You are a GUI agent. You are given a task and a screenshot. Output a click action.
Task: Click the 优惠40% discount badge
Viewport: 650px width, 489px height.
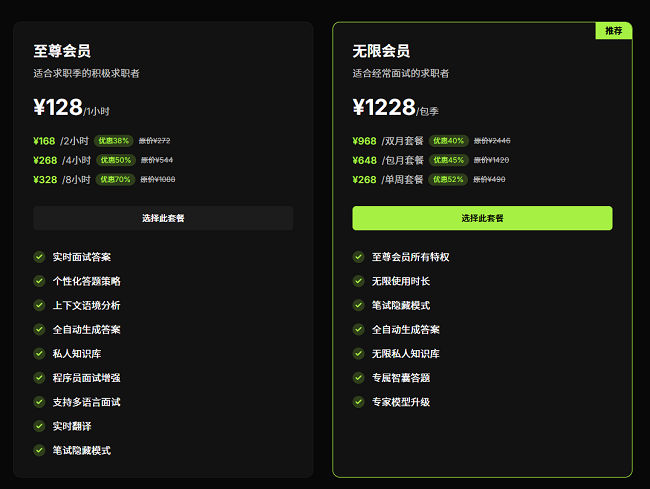point(448,141)
